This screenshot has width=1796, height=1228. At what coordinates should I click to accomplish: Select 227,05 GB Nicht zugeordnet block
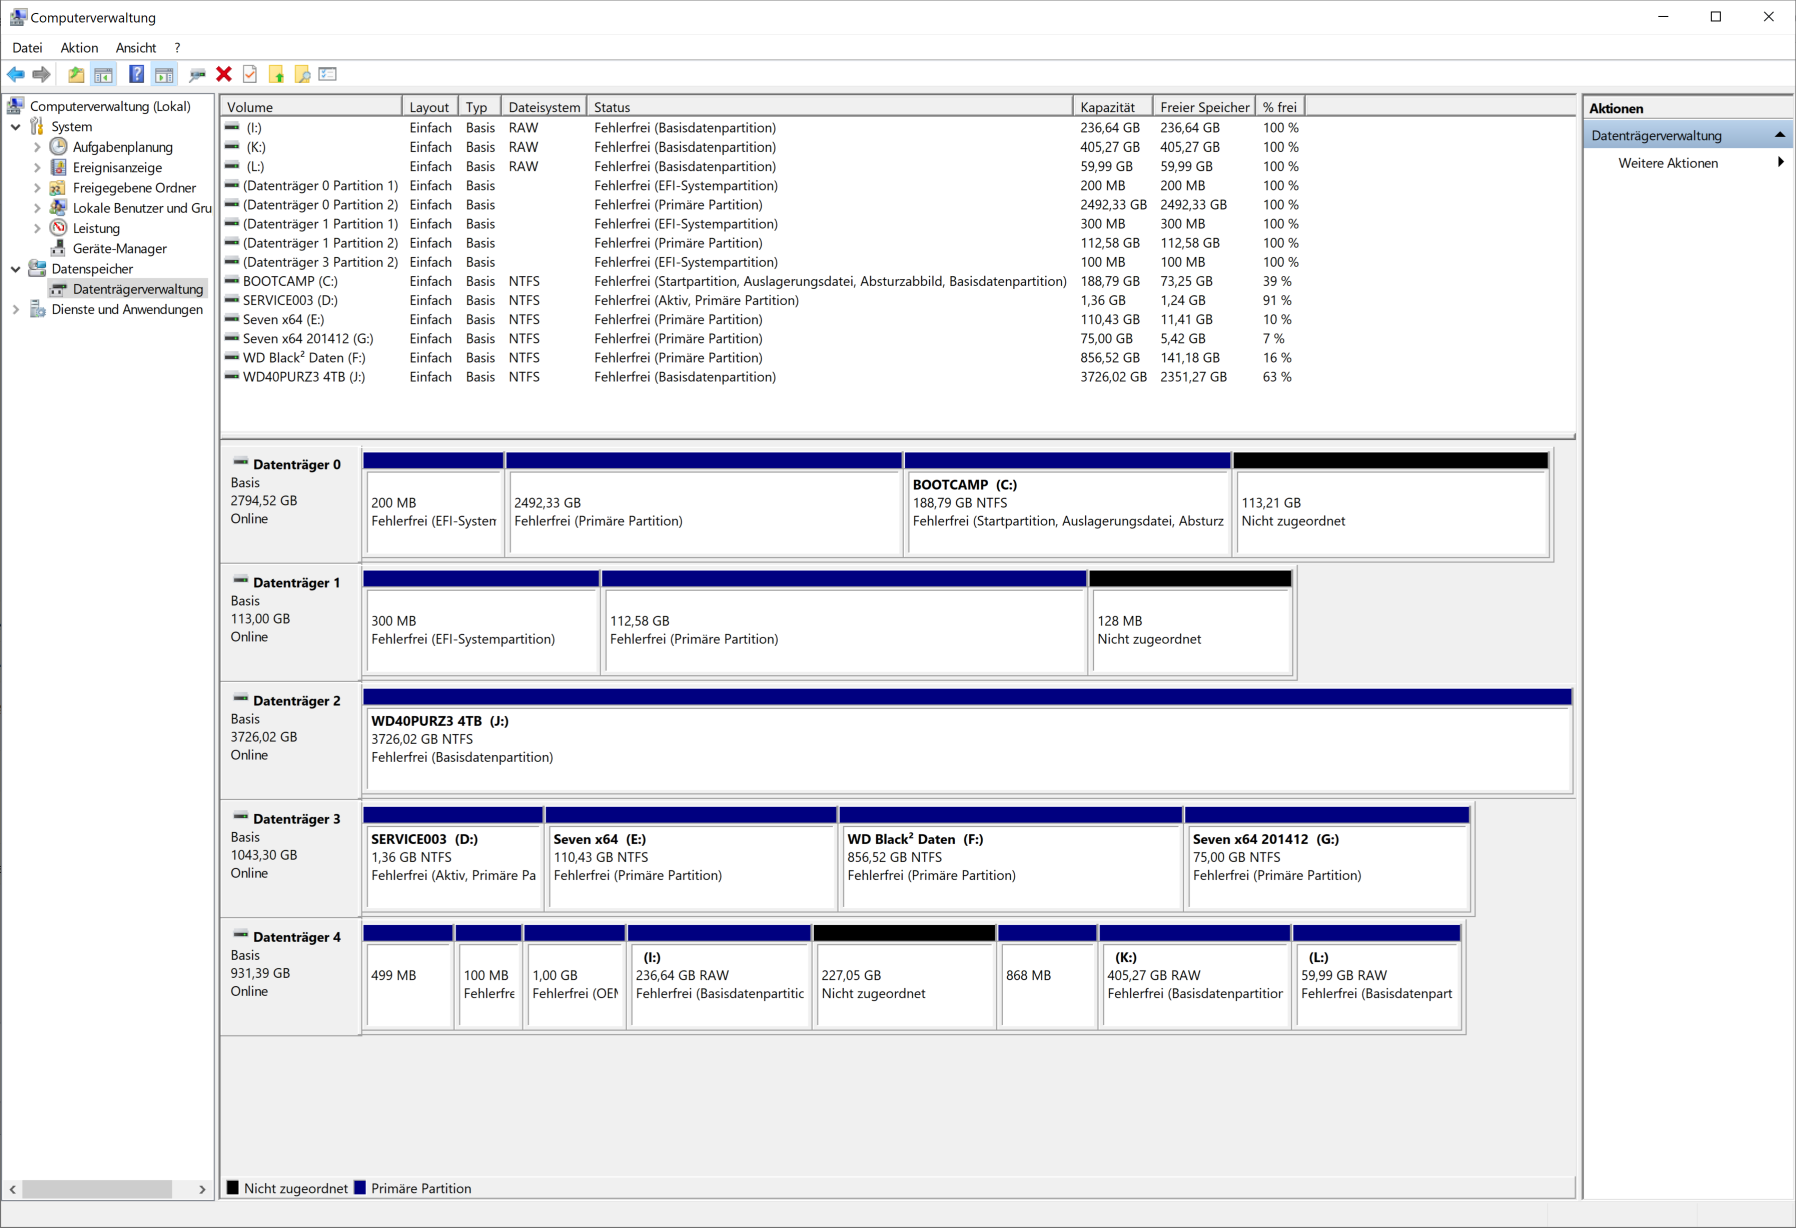[x=905, y=976]
